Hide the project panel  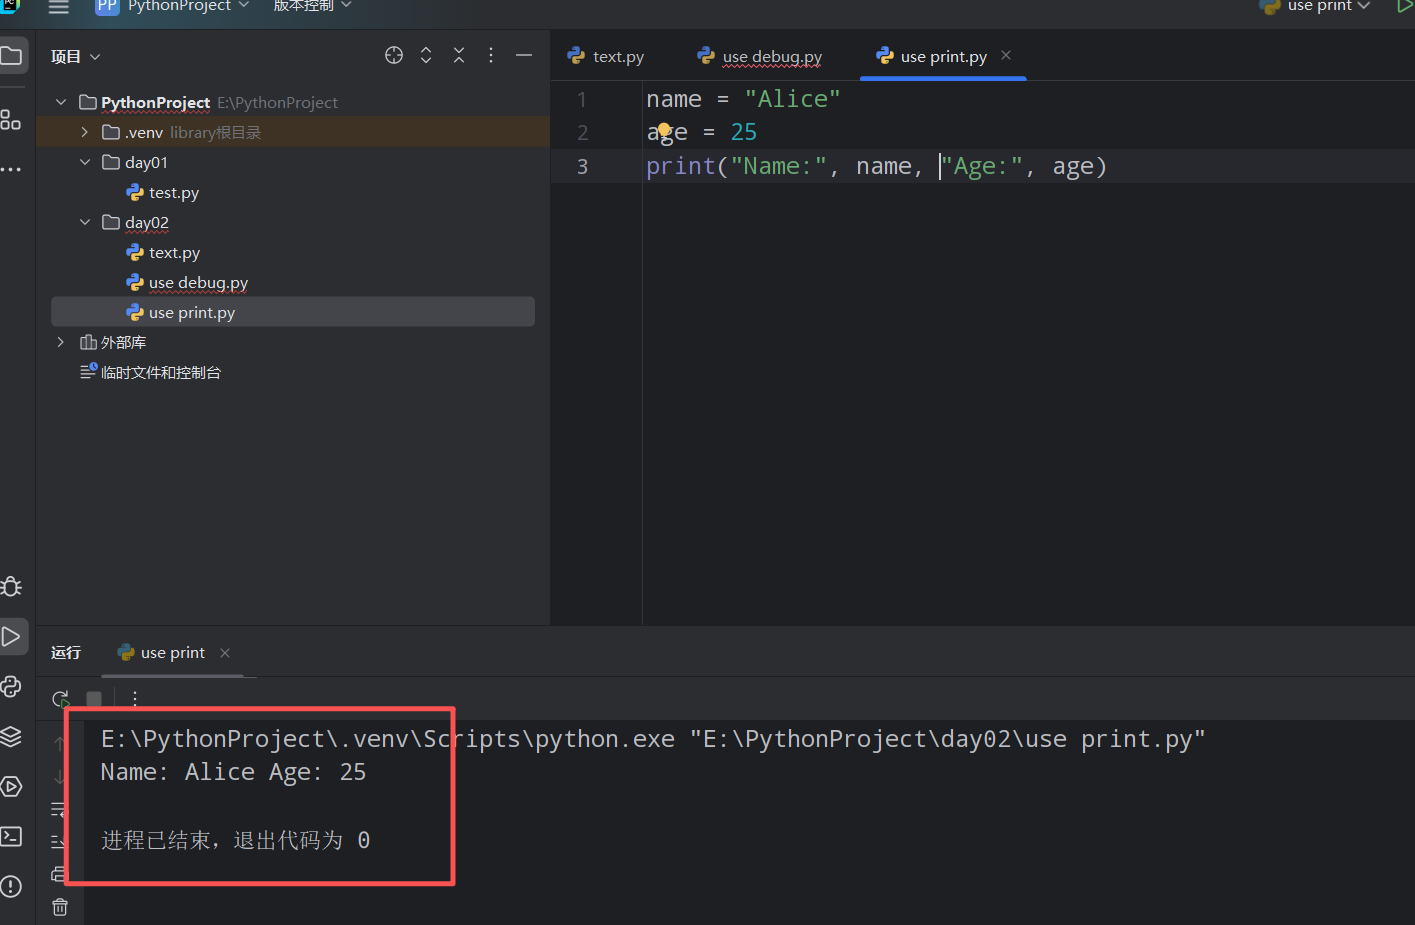tap(524, 56)
